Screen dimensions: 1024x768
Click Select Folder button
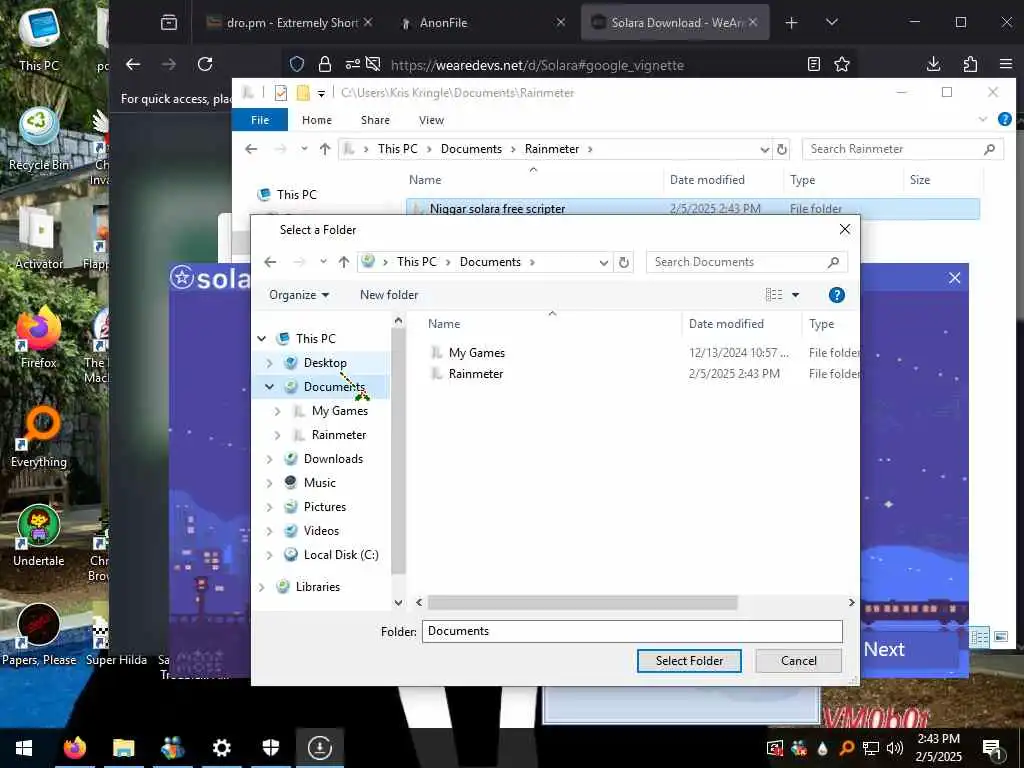click(689, 660)
